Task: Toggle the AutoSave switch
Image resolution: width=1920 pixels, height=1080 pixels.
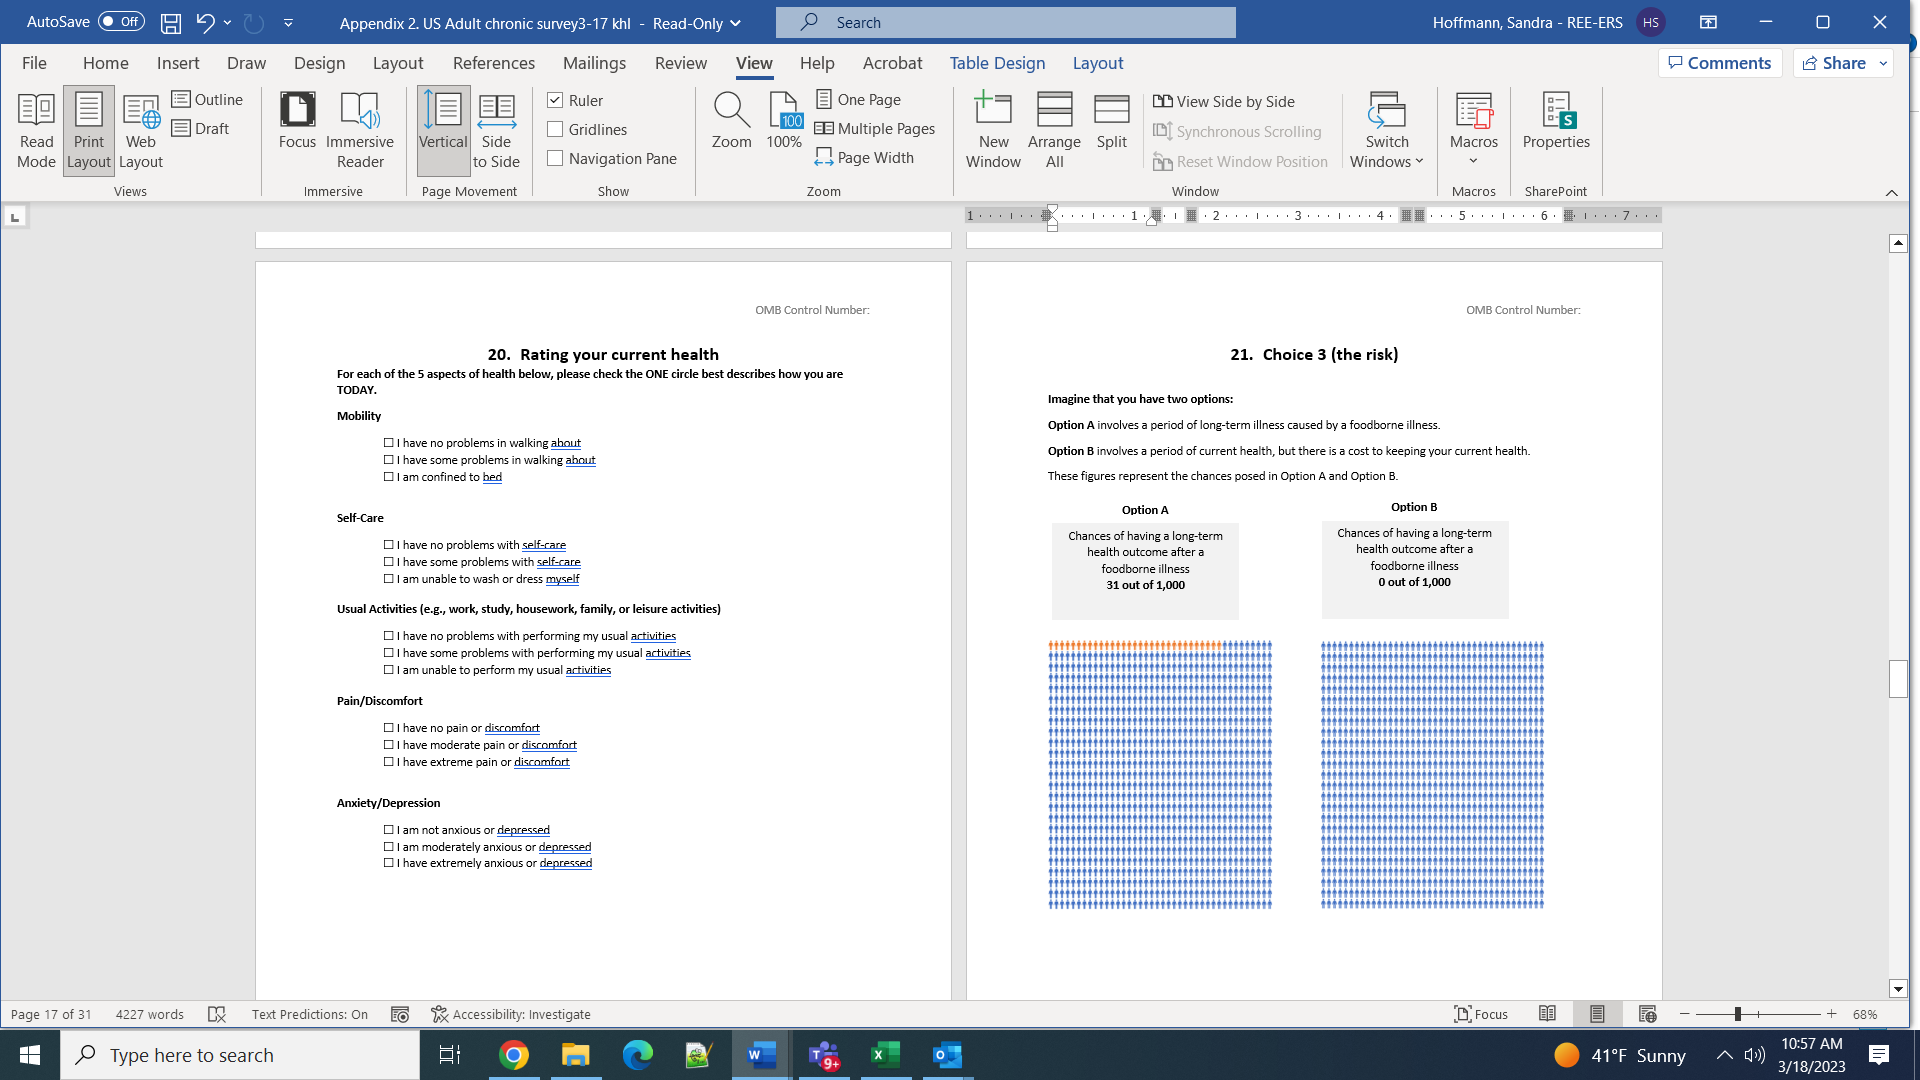Action: (x=121, y=22)
